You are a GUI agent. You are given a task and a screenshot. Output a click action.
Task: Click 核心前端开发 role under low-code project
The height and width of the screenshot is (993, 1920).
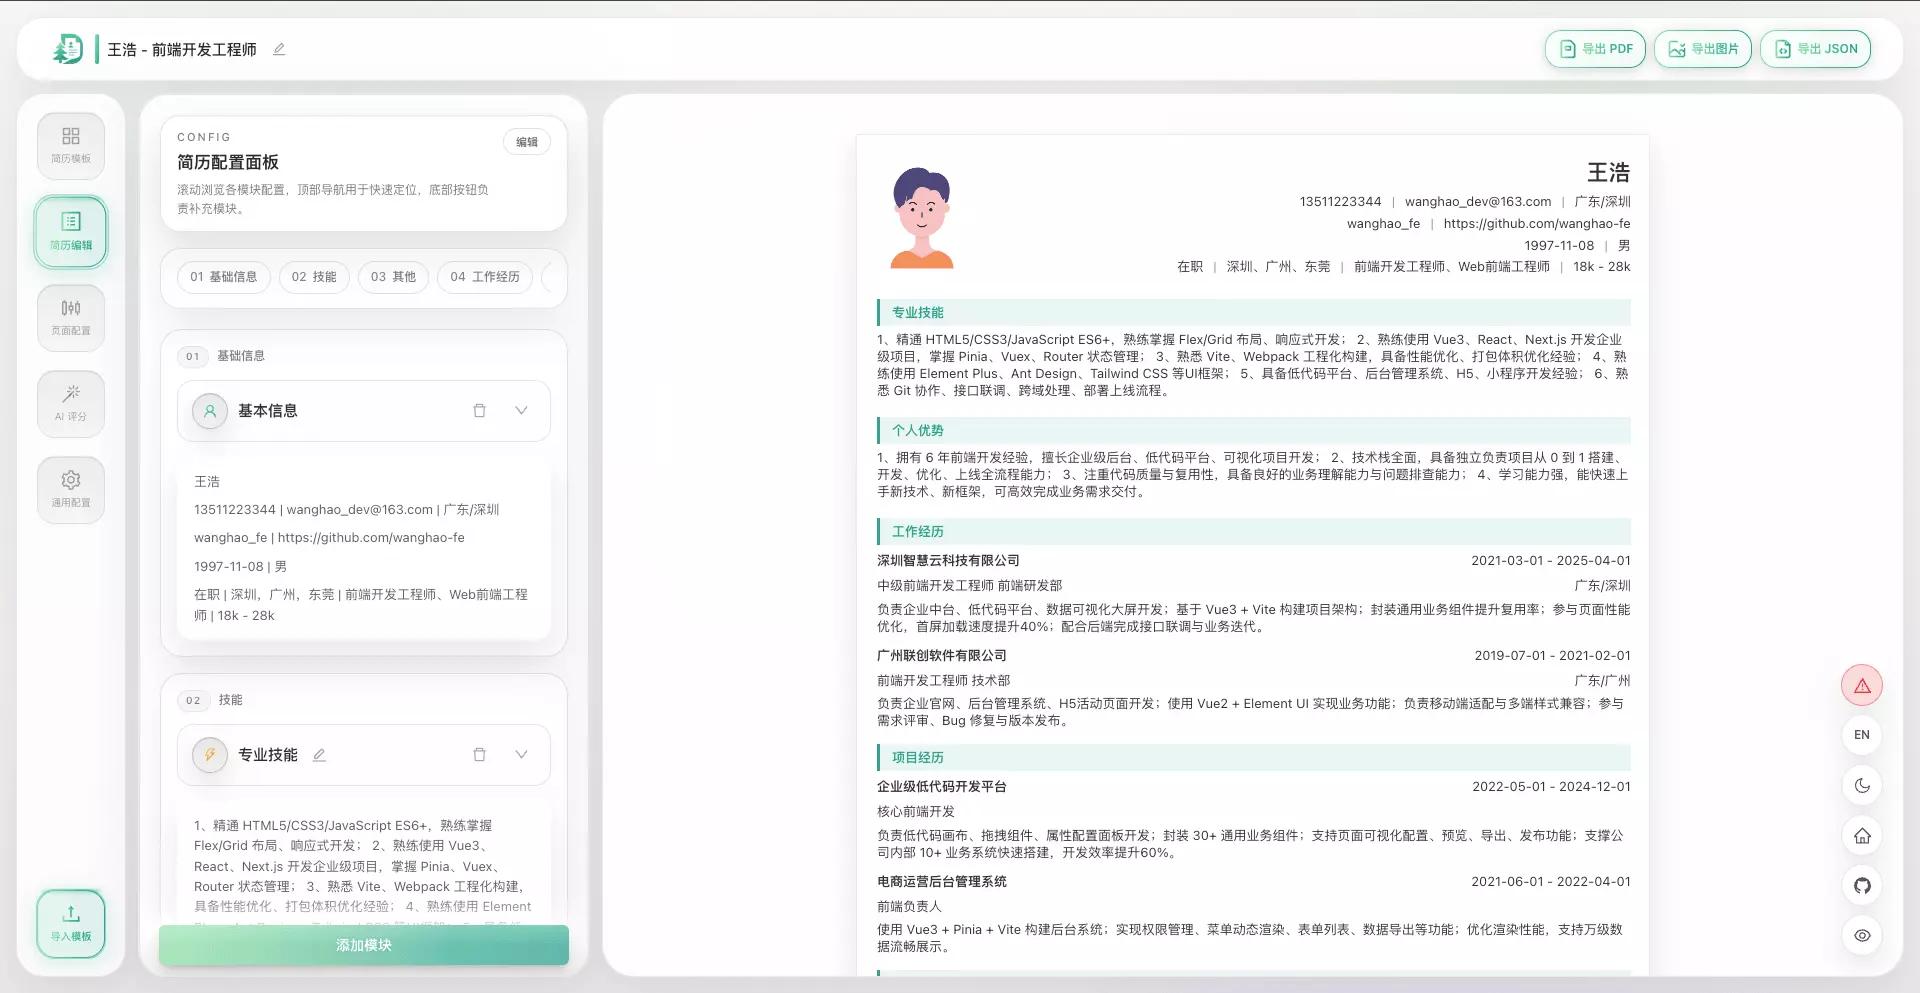(x=916, y=812)
